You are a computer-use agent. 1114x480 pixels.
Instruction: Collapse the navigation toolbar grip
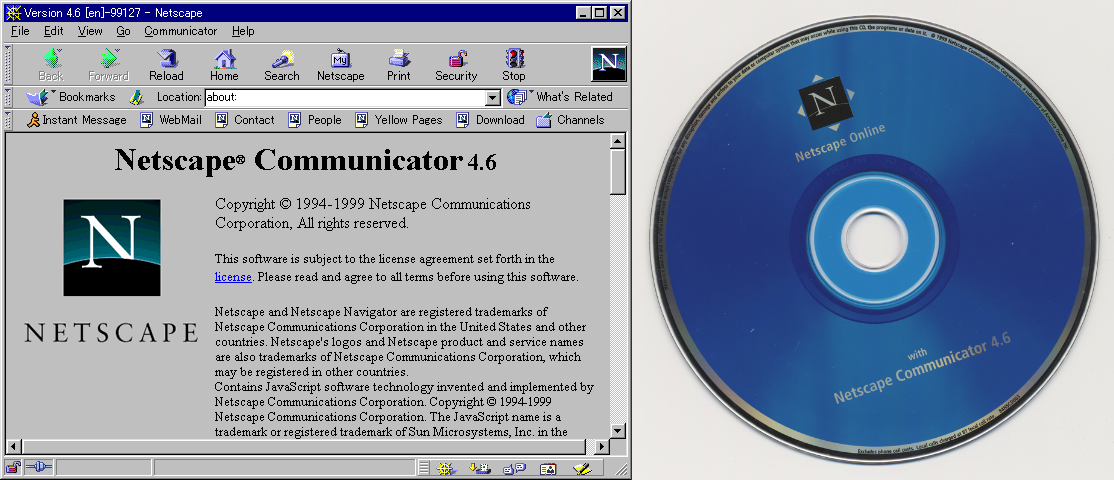(x=8, y=65)
